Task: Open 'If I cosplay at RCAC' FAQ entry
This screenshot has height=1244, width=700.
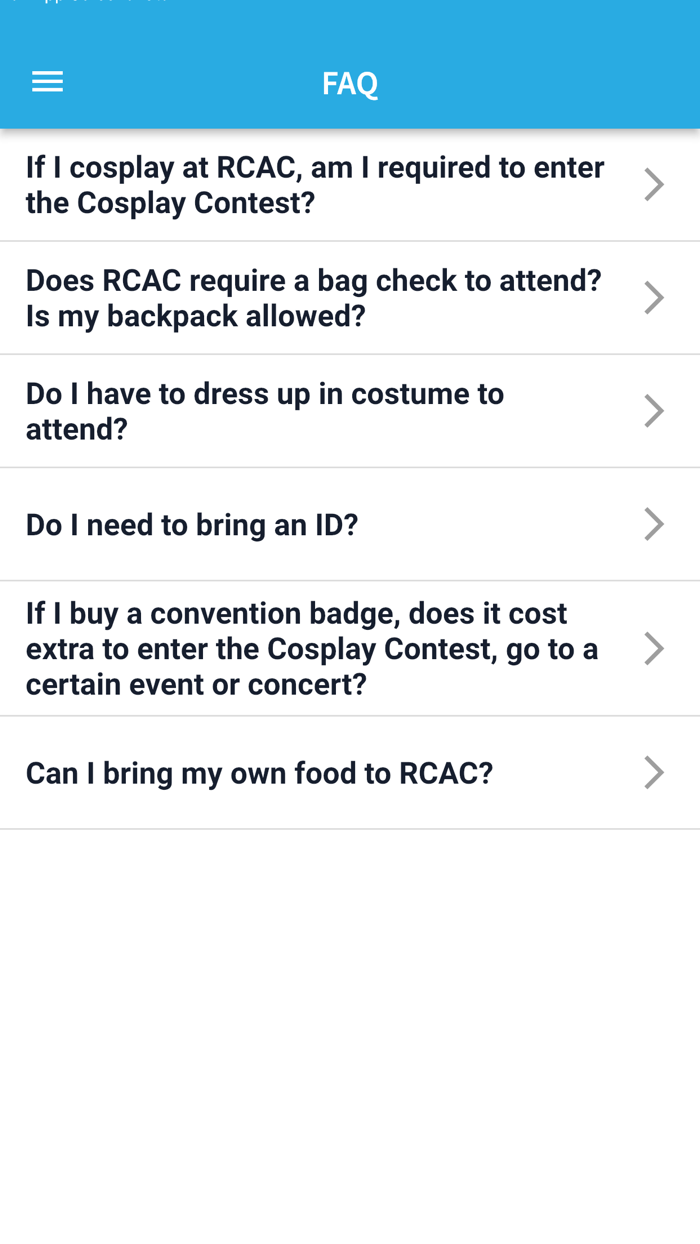Action: click(x=315, y=184)
